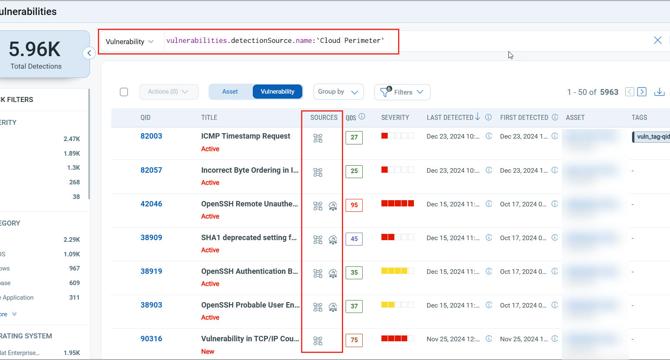The height and width of the screenshot is (360, 670).
Task: Switch to the Vulnerability view tab
Action: 277,91
